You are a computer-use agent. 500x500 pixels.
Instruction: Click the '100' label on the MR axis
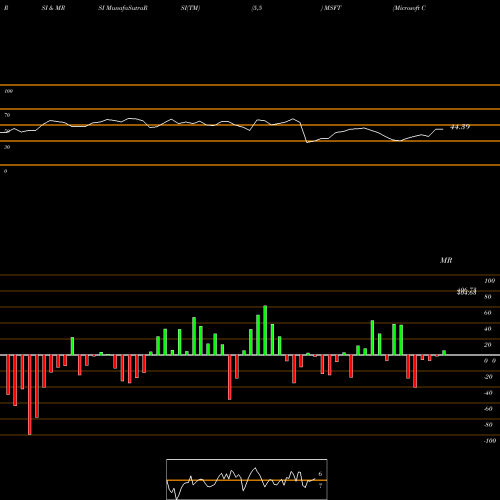point(489,281)
